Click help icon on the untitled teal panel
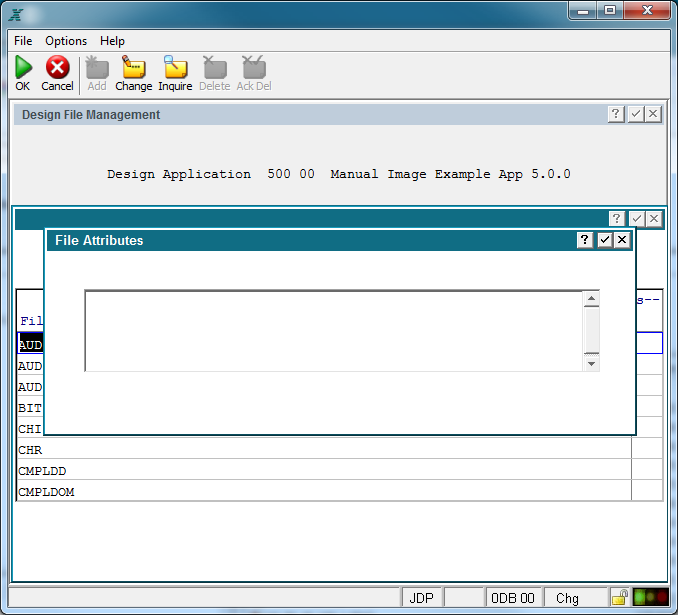The width and height of the screenshot is (678, 615). [x=617, y=218]
